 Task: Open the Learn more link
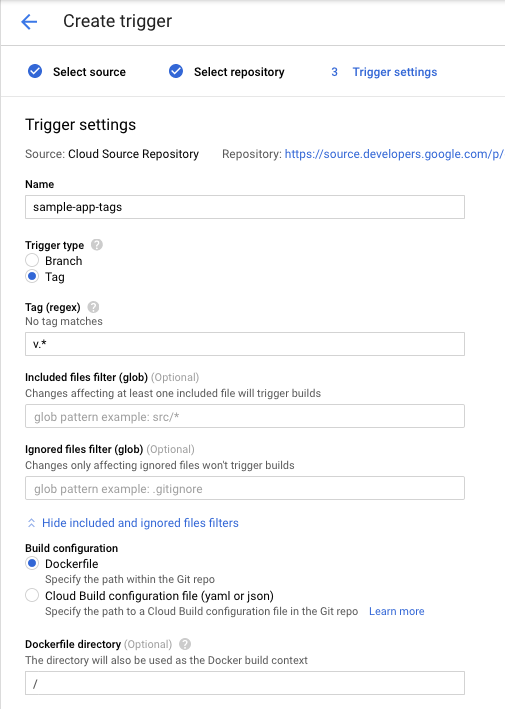pyautogui.click(x=396, y=611)
